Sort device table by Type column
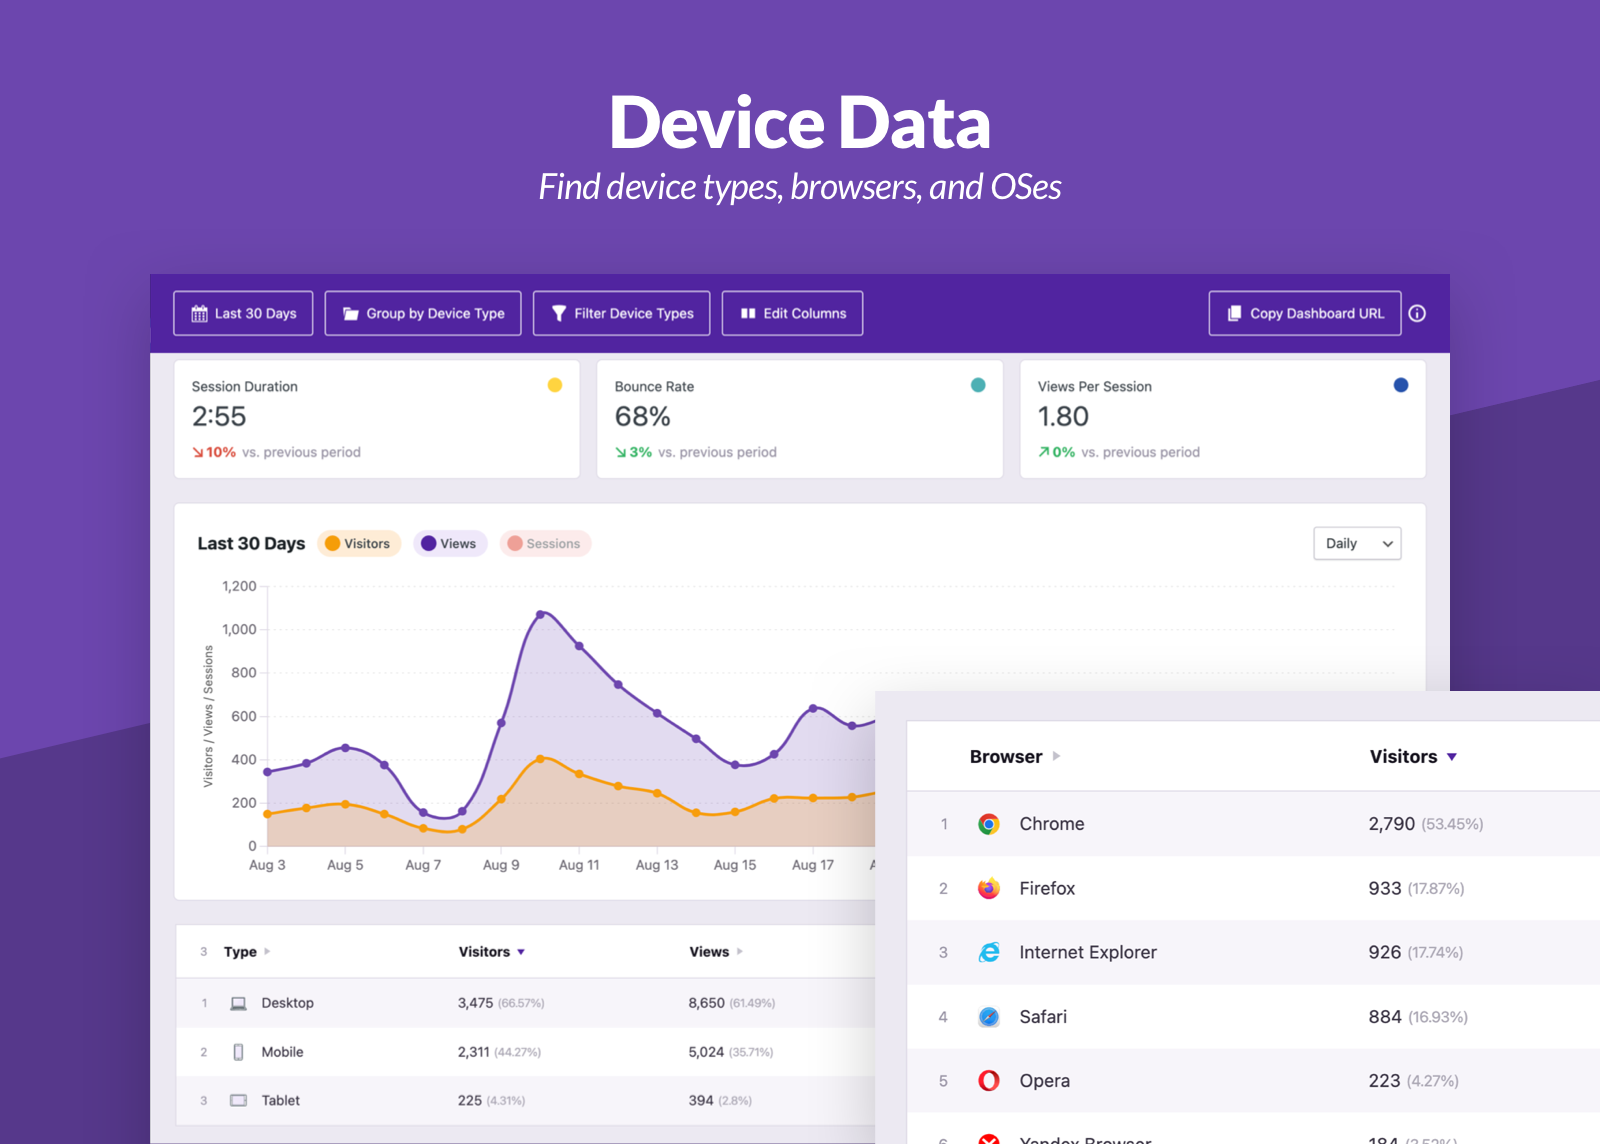The height and width of the screenshot is (1144, 1600). pos(246,951)
